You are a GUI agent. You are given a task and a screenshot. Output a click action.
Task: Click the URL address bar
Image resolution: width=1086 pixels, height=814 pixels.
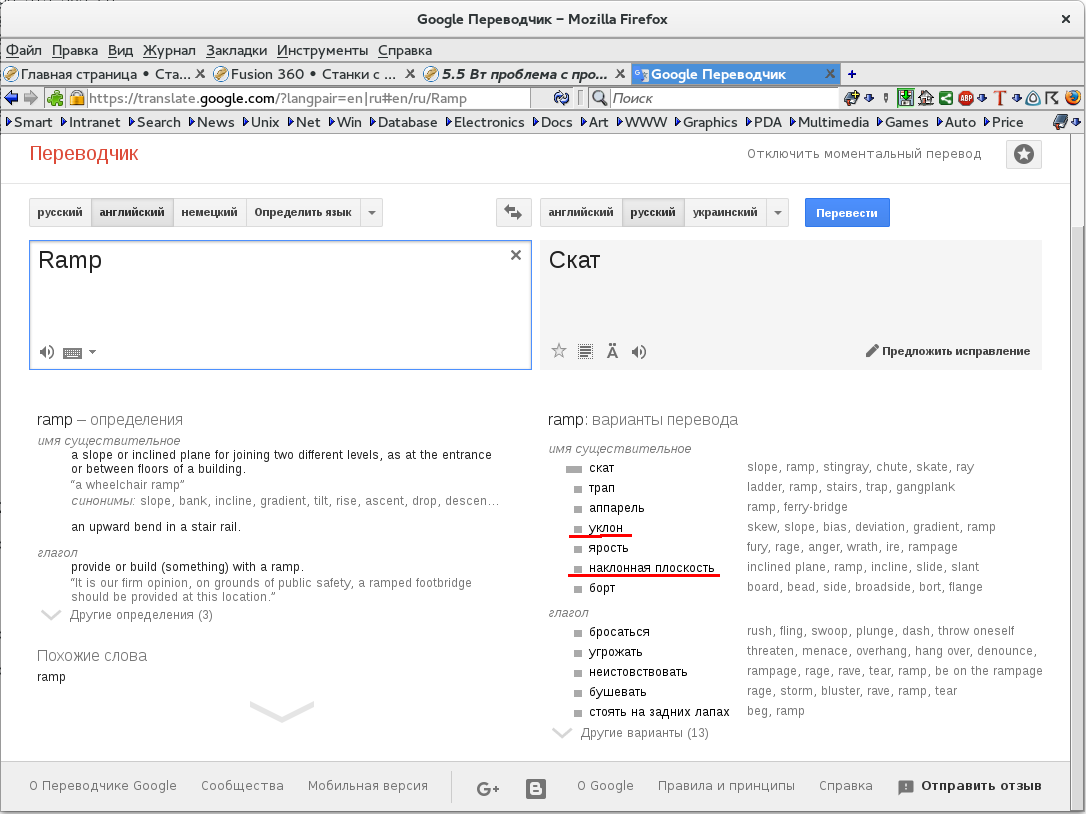pyautogui.click(x=308, y=98)
